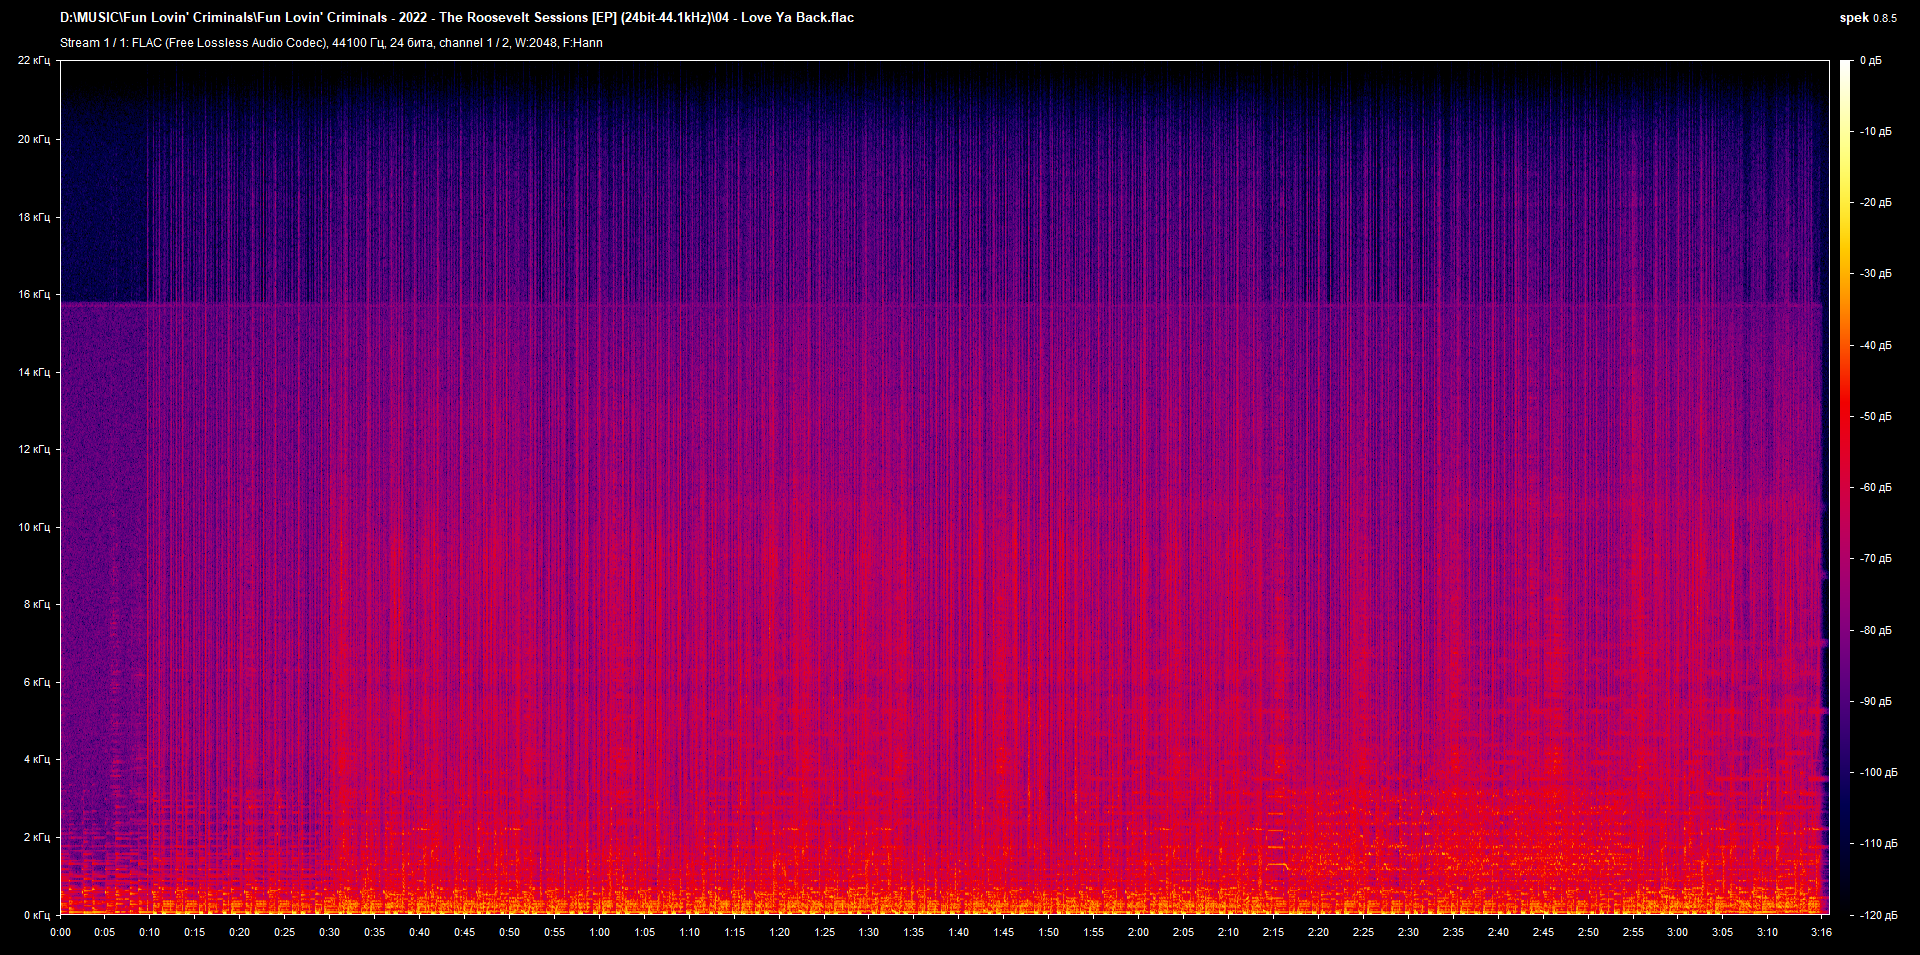Click the 4 кГц frequency axis label

[36, 759]
